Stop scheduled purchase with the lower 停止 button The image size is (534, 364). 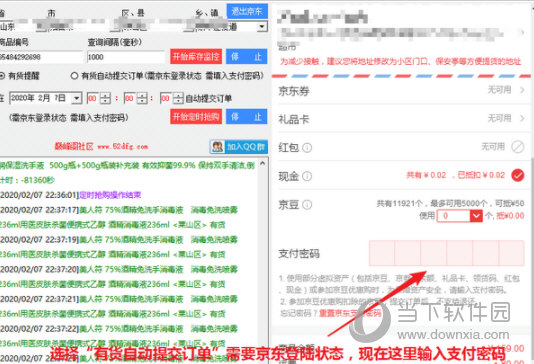point(247,116)
